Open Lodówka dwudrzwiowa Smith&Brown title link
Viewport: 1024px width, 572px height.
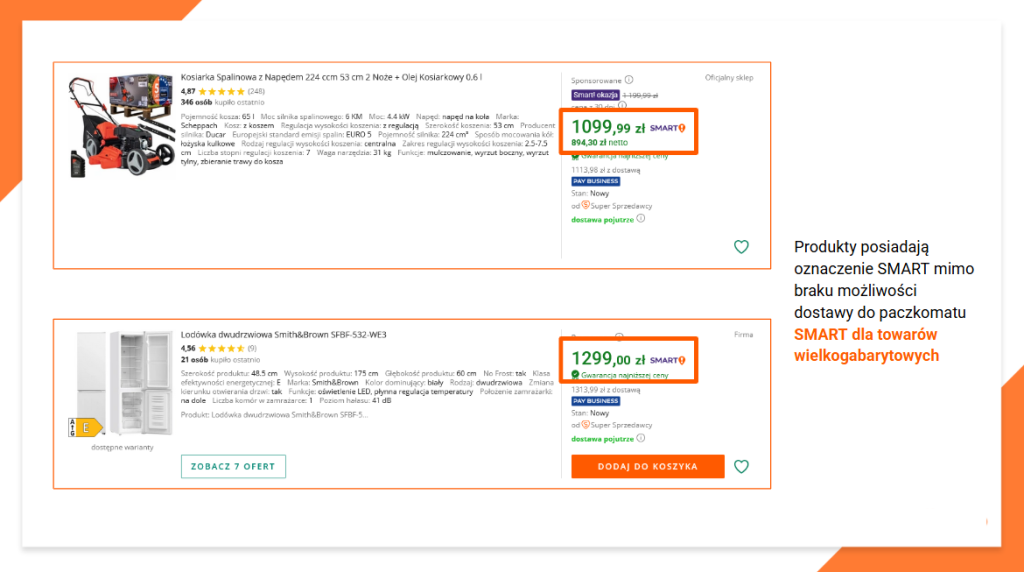(x=283, y=335)
